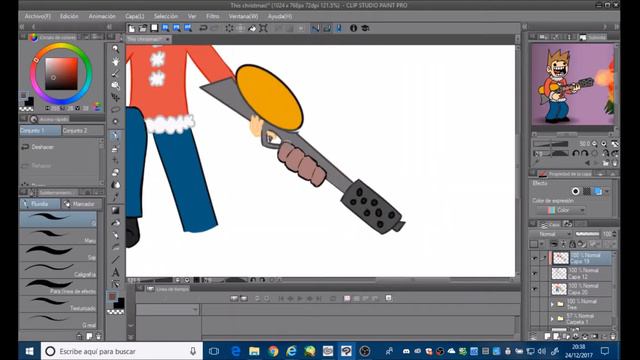The width and height of the screenshot is (640, 360).
Task: Open the Archivo menu
Action: click(37, 16)
